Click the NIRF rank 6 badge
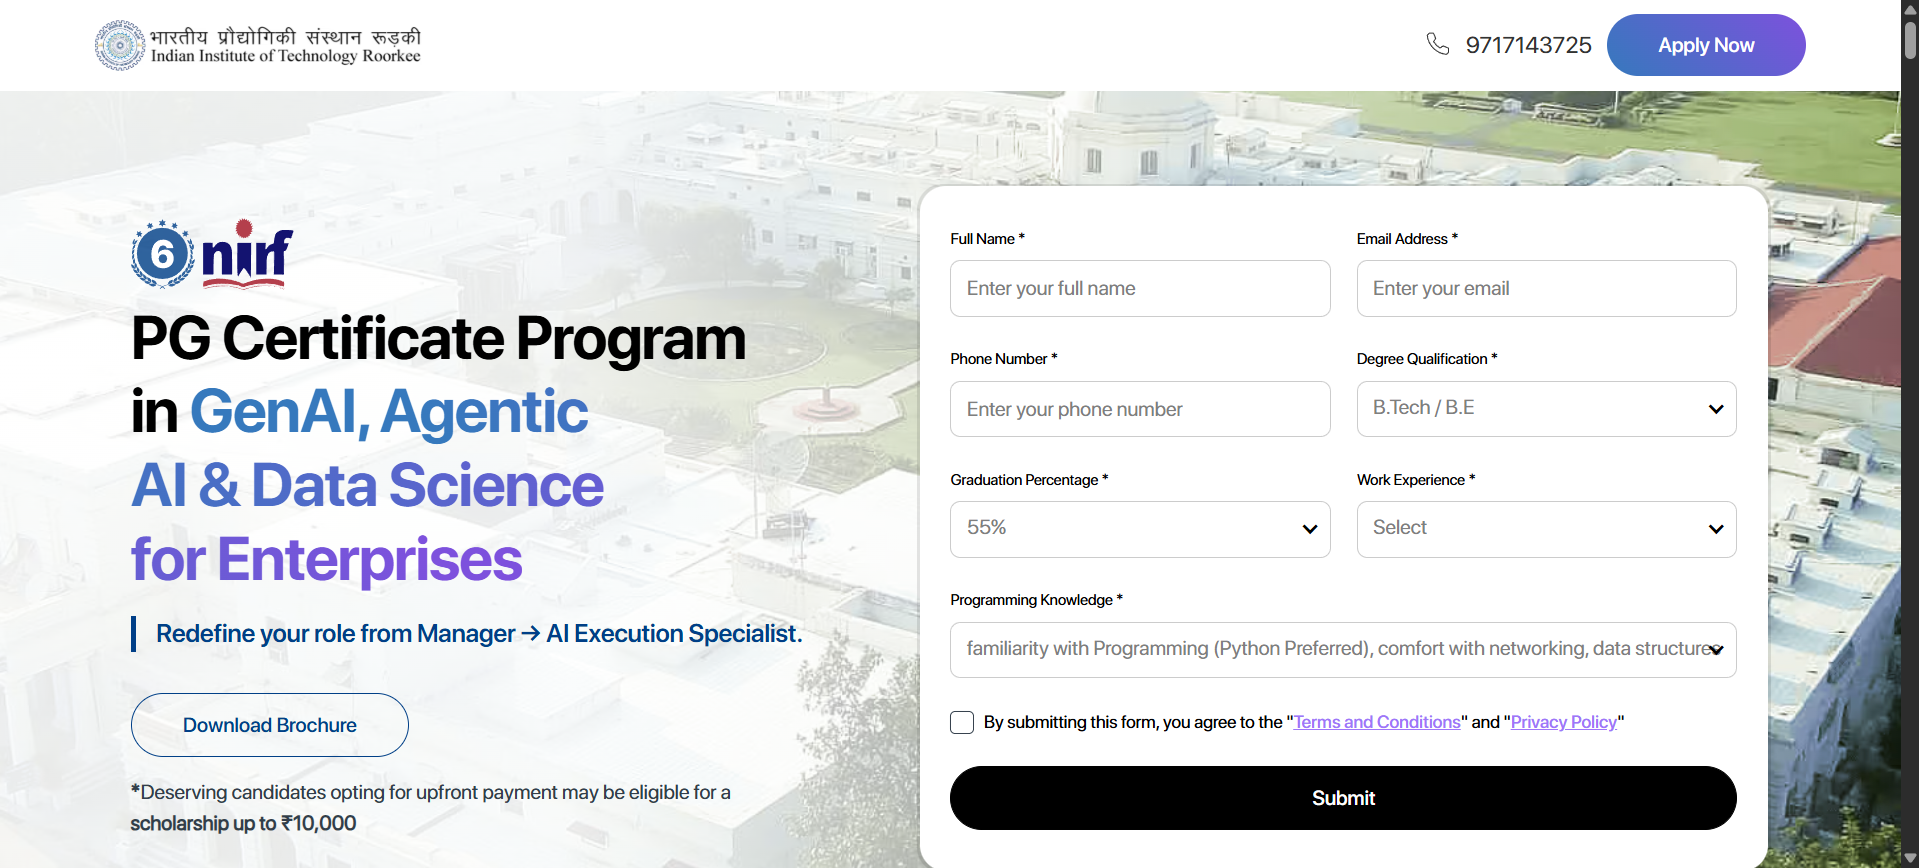 tap(162, 254)
